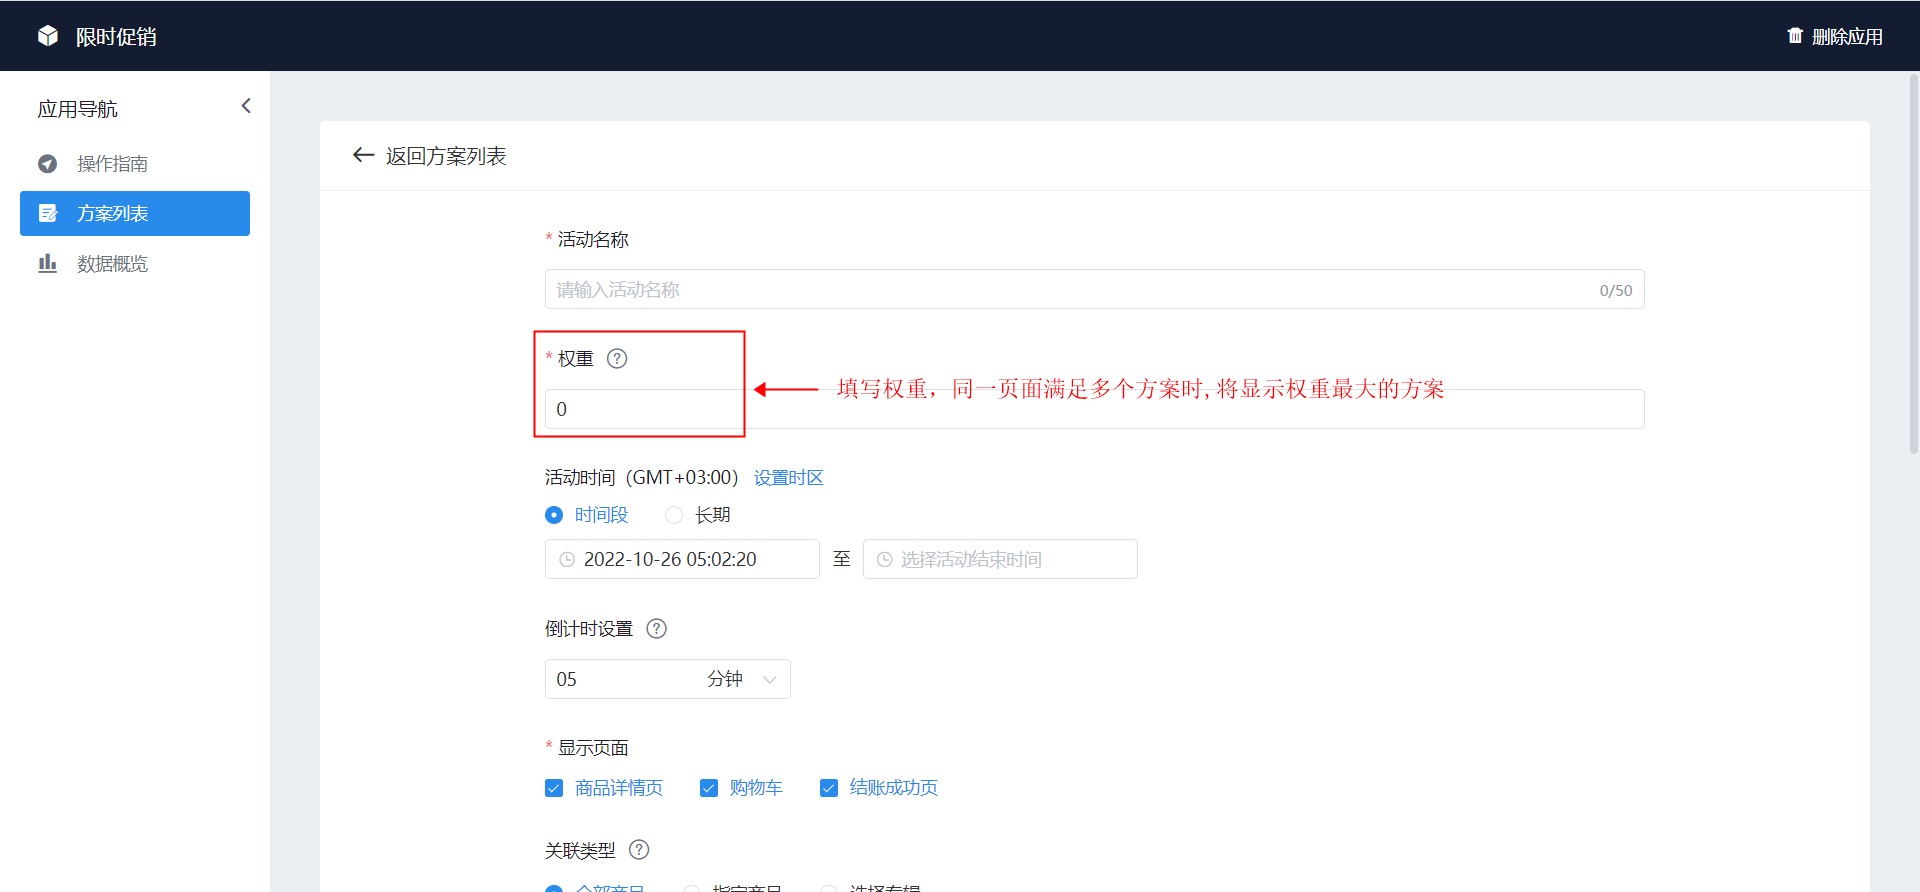1920x892 pixels.
Task: Select the 长期 radio option
Action: click(x=674, y=515)
